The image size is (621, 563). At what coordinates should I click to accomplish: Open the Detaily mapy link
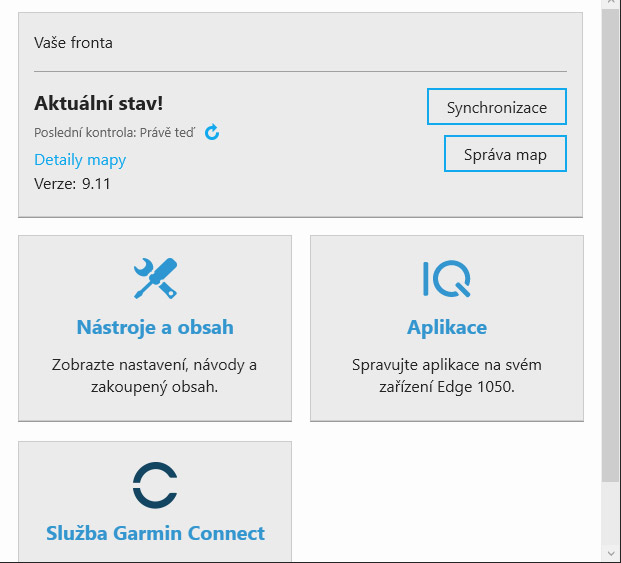pos(80,160)
